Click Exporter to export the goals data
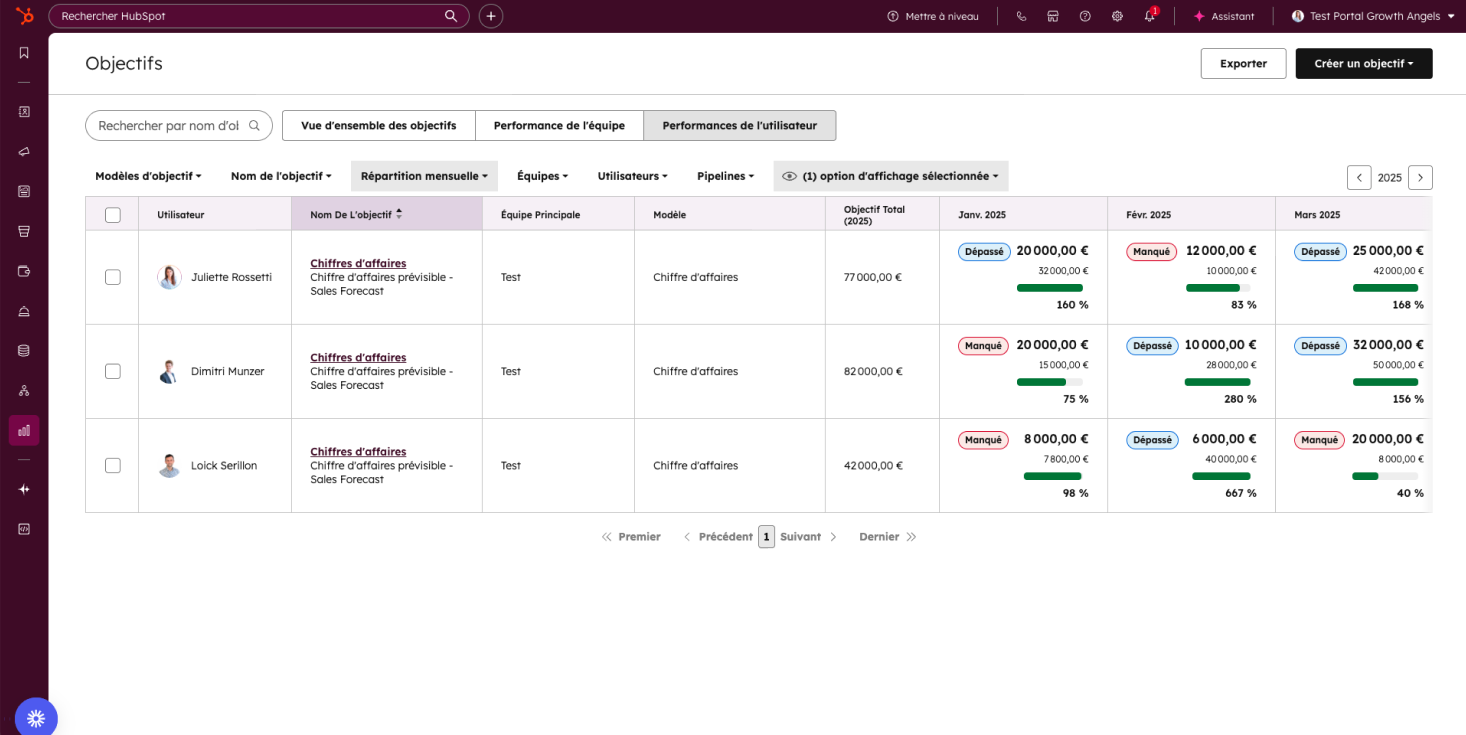The height and width of the screenshot is (735, 1466). 1243,63
